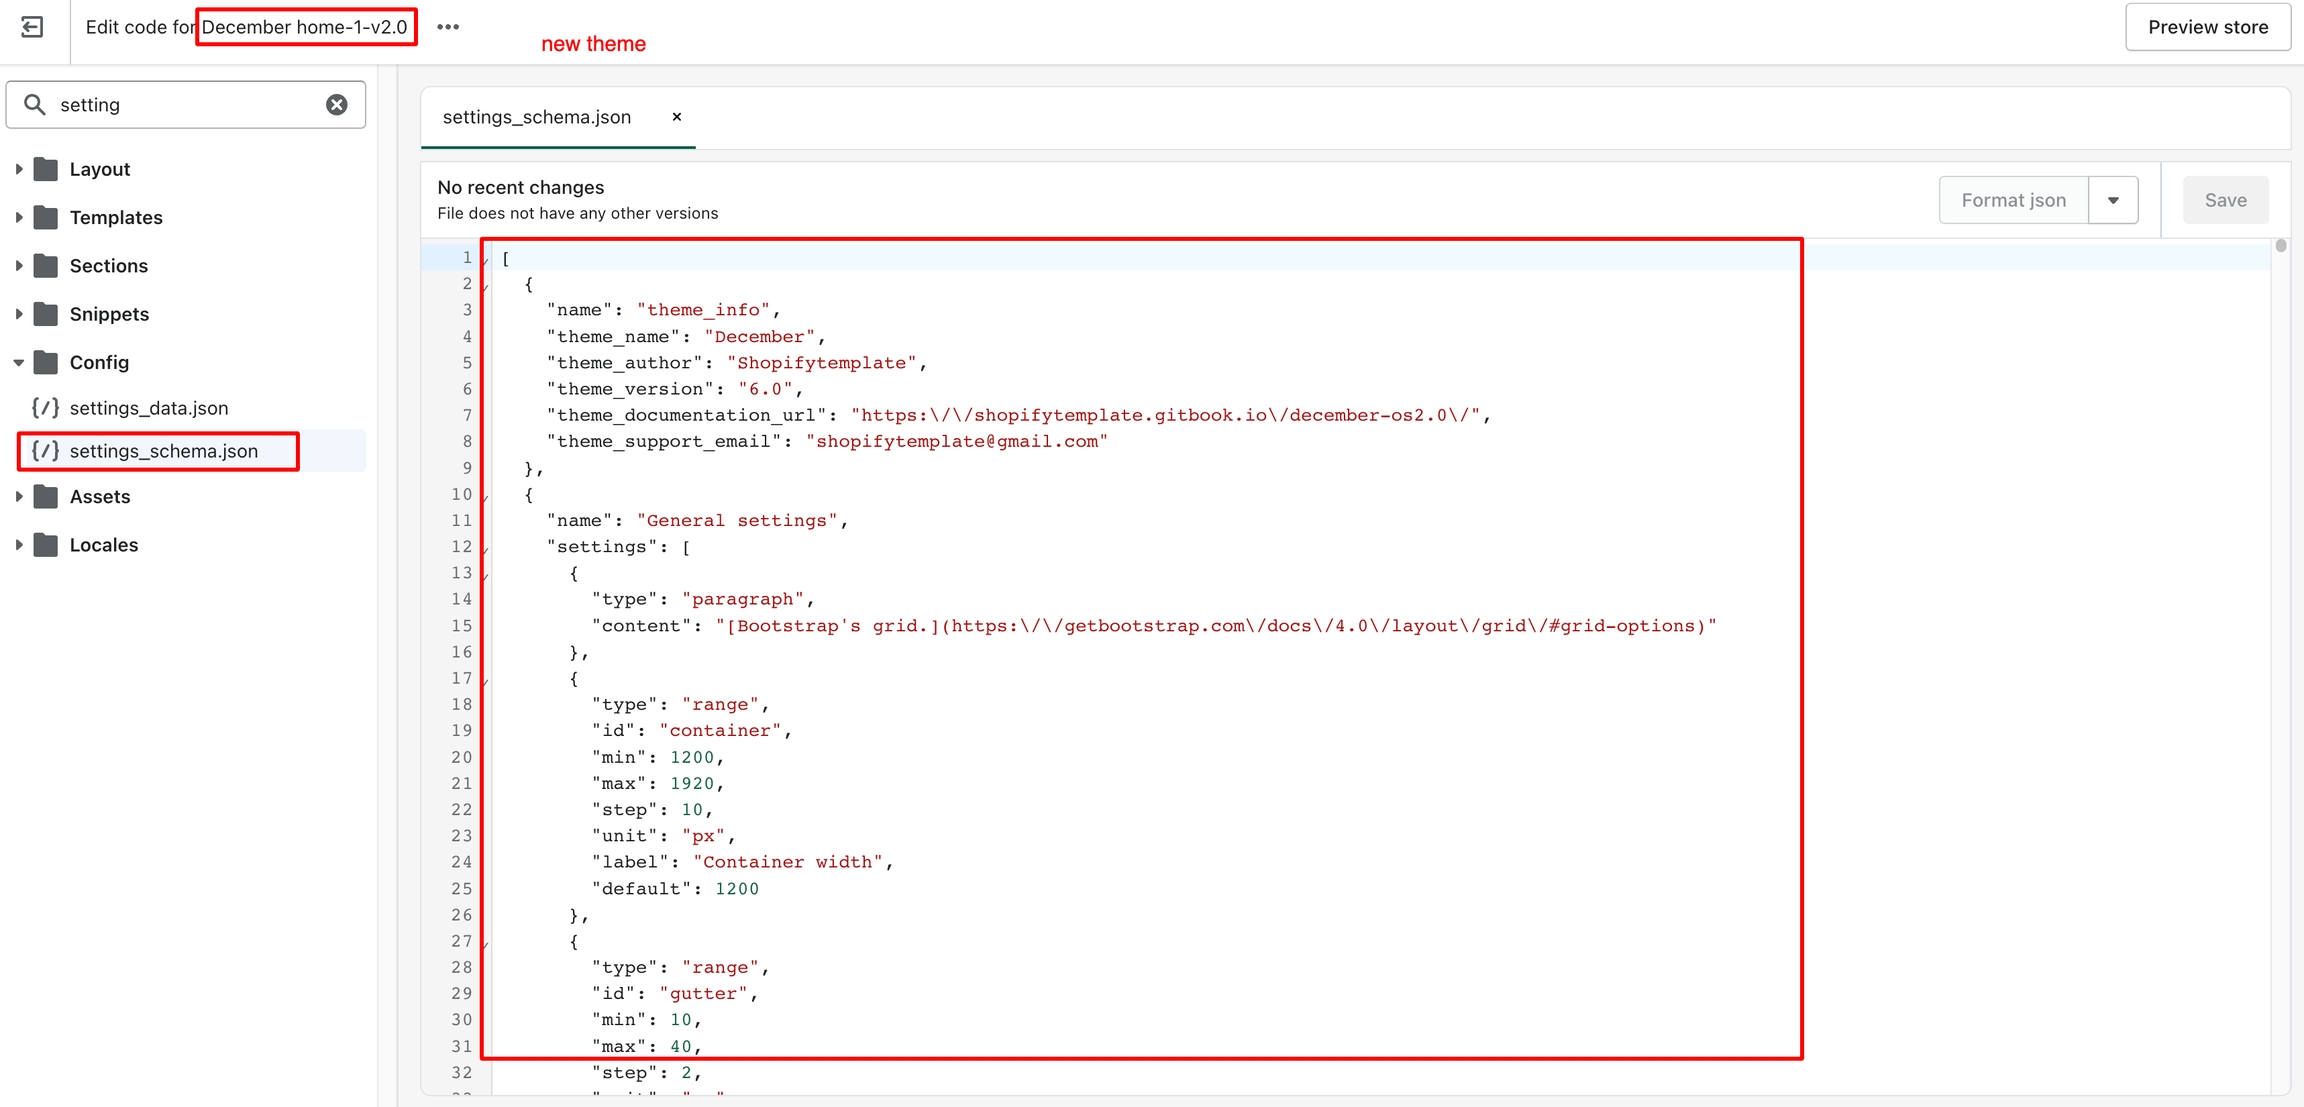This screenshot has height=1107, width=2304.
Task: Click the Locales folder icon
Action: point(46,545)
